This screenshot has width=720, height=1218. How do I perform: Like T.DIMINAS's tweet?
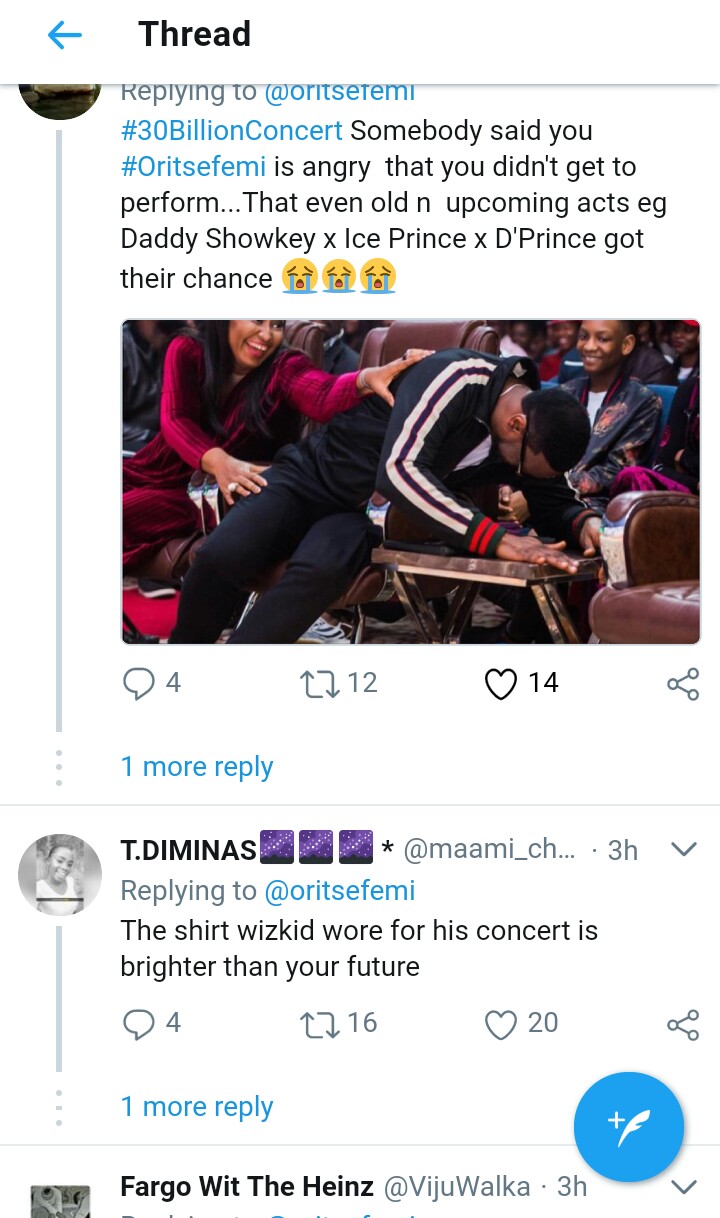point(500,1023)
